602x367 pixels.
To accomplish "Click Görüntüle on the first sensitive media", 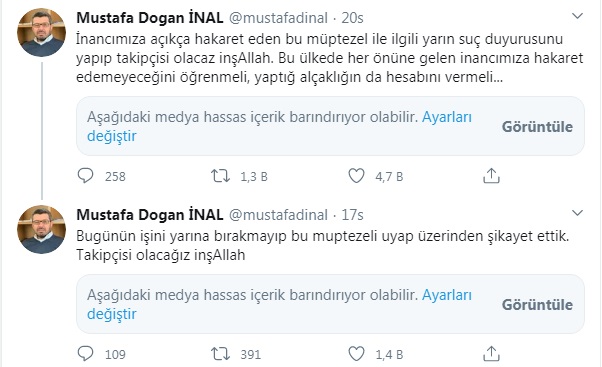I will click(537, 127).
